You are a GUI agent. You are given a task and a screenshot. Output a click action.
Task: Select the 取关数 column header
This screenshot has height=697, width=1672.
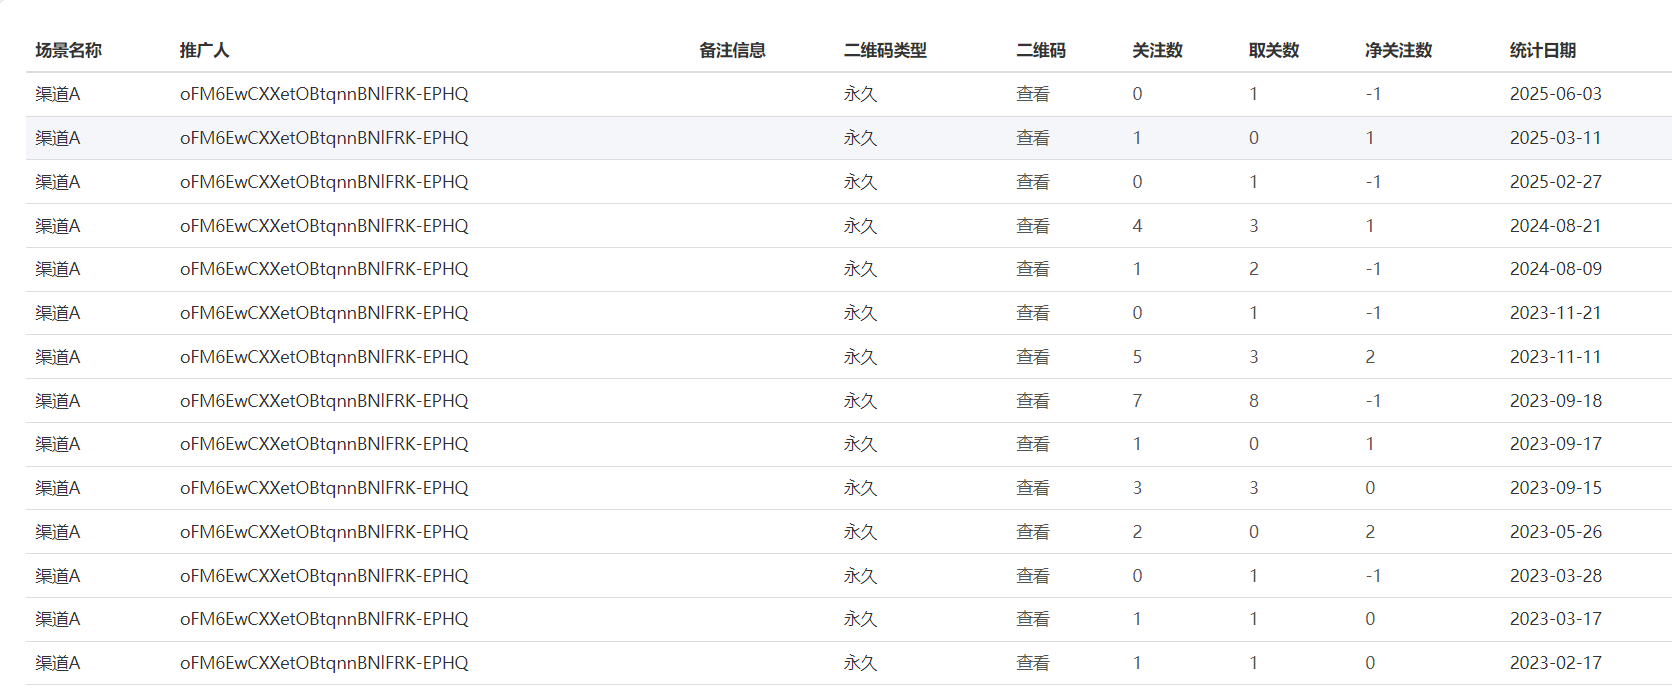(x=1273, y=50)
